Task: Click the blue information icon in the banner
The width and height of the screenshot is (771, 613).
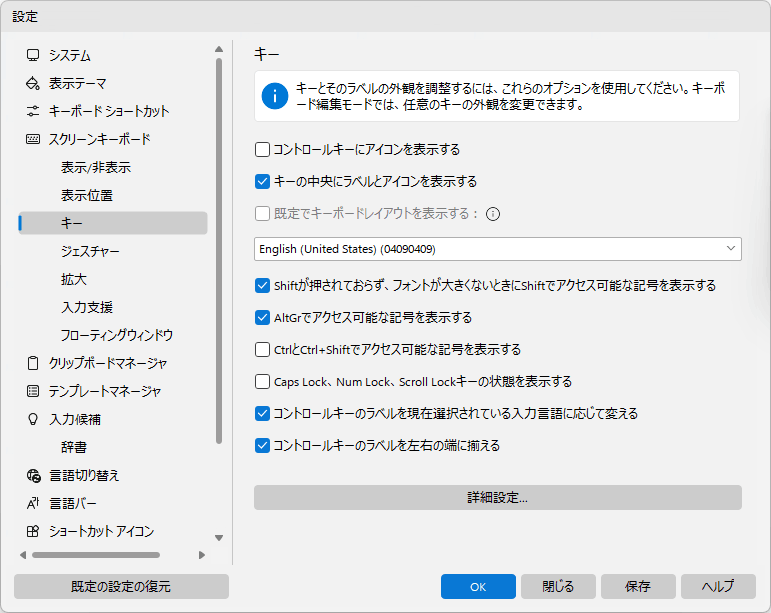Action: [274, 96]
